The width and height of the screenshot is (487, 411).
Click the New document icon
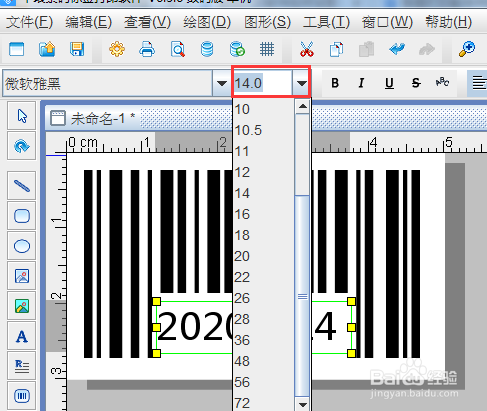pyautogui.click(x=16, y=49)
